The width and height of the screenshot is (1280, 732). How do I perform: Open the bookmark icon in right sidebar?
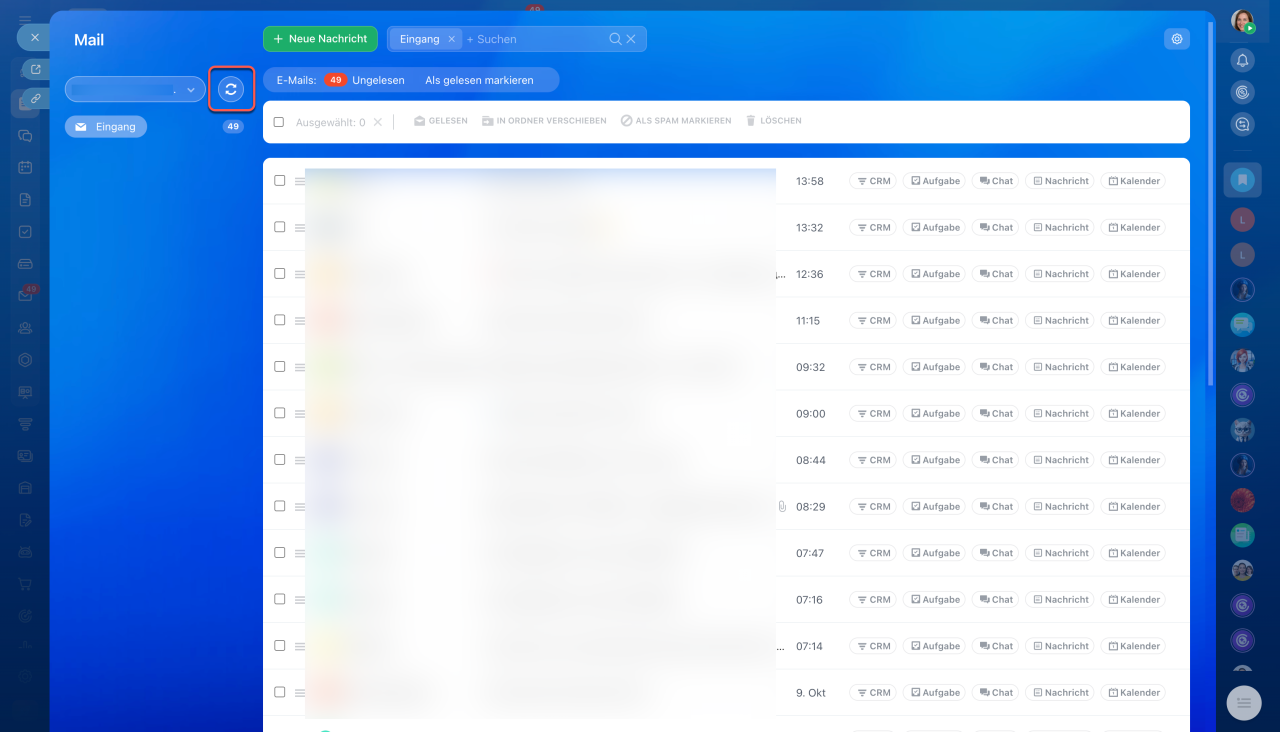pos(1243,180)
